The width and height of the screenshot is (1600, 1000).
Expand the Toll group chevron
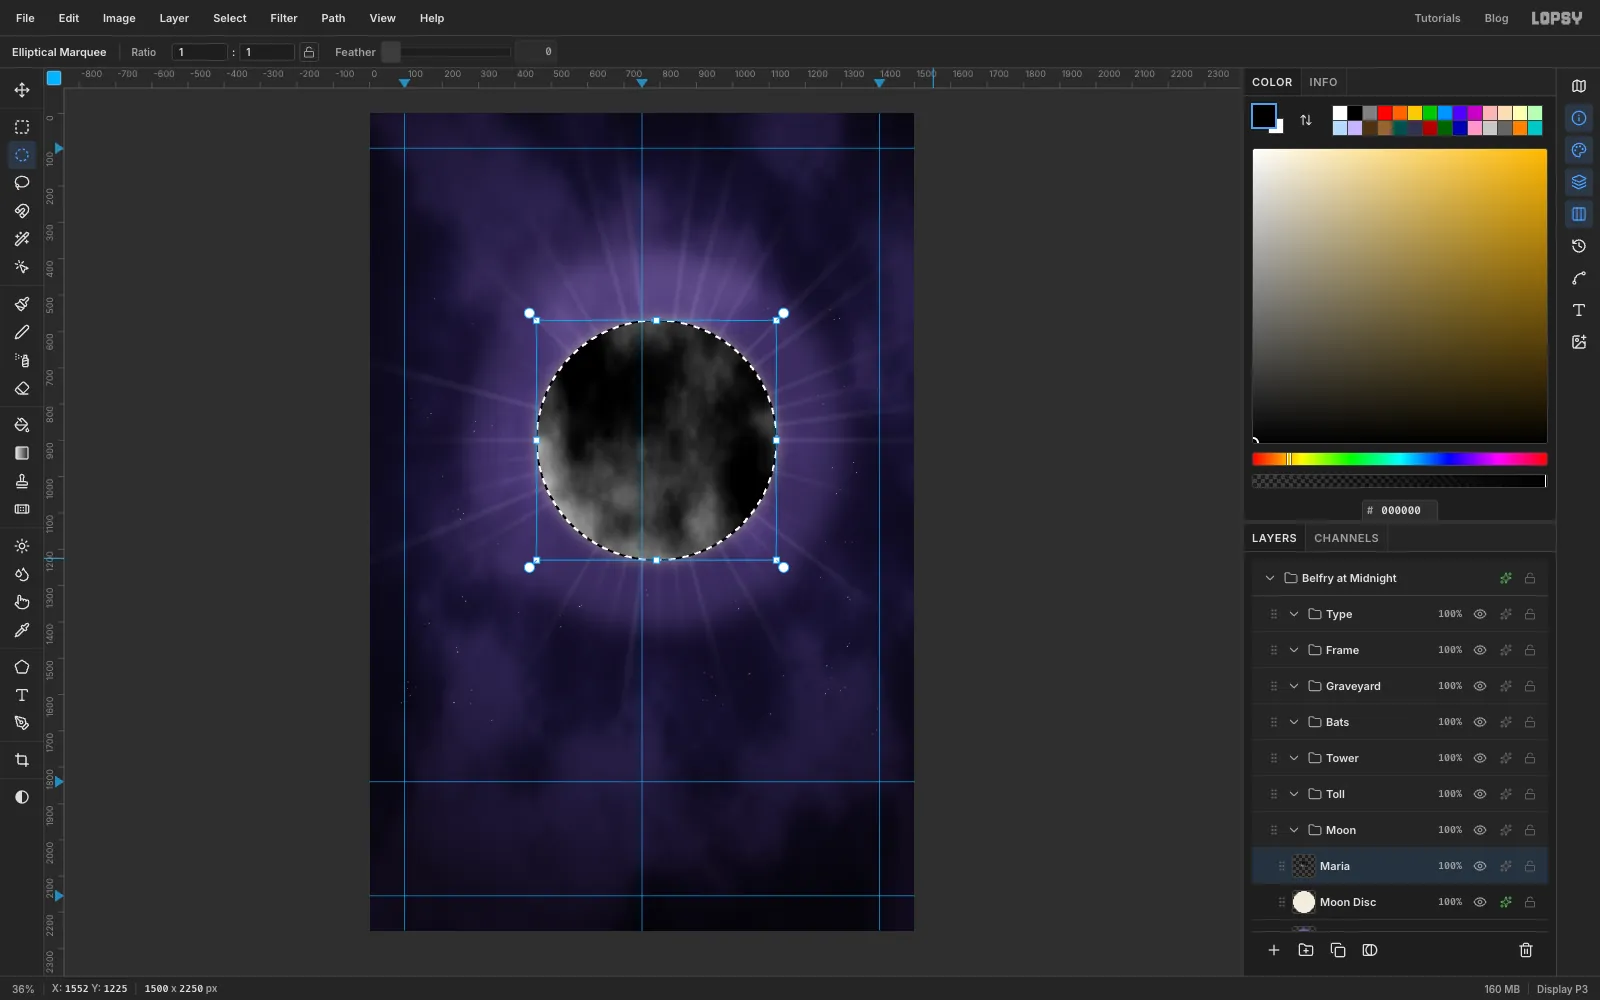(1294, 794)
